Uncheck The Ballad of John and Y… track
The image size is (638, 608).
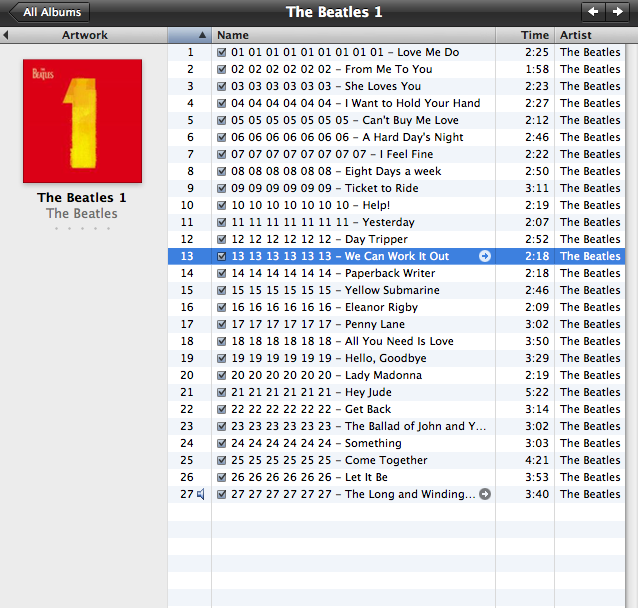point(221,426)
